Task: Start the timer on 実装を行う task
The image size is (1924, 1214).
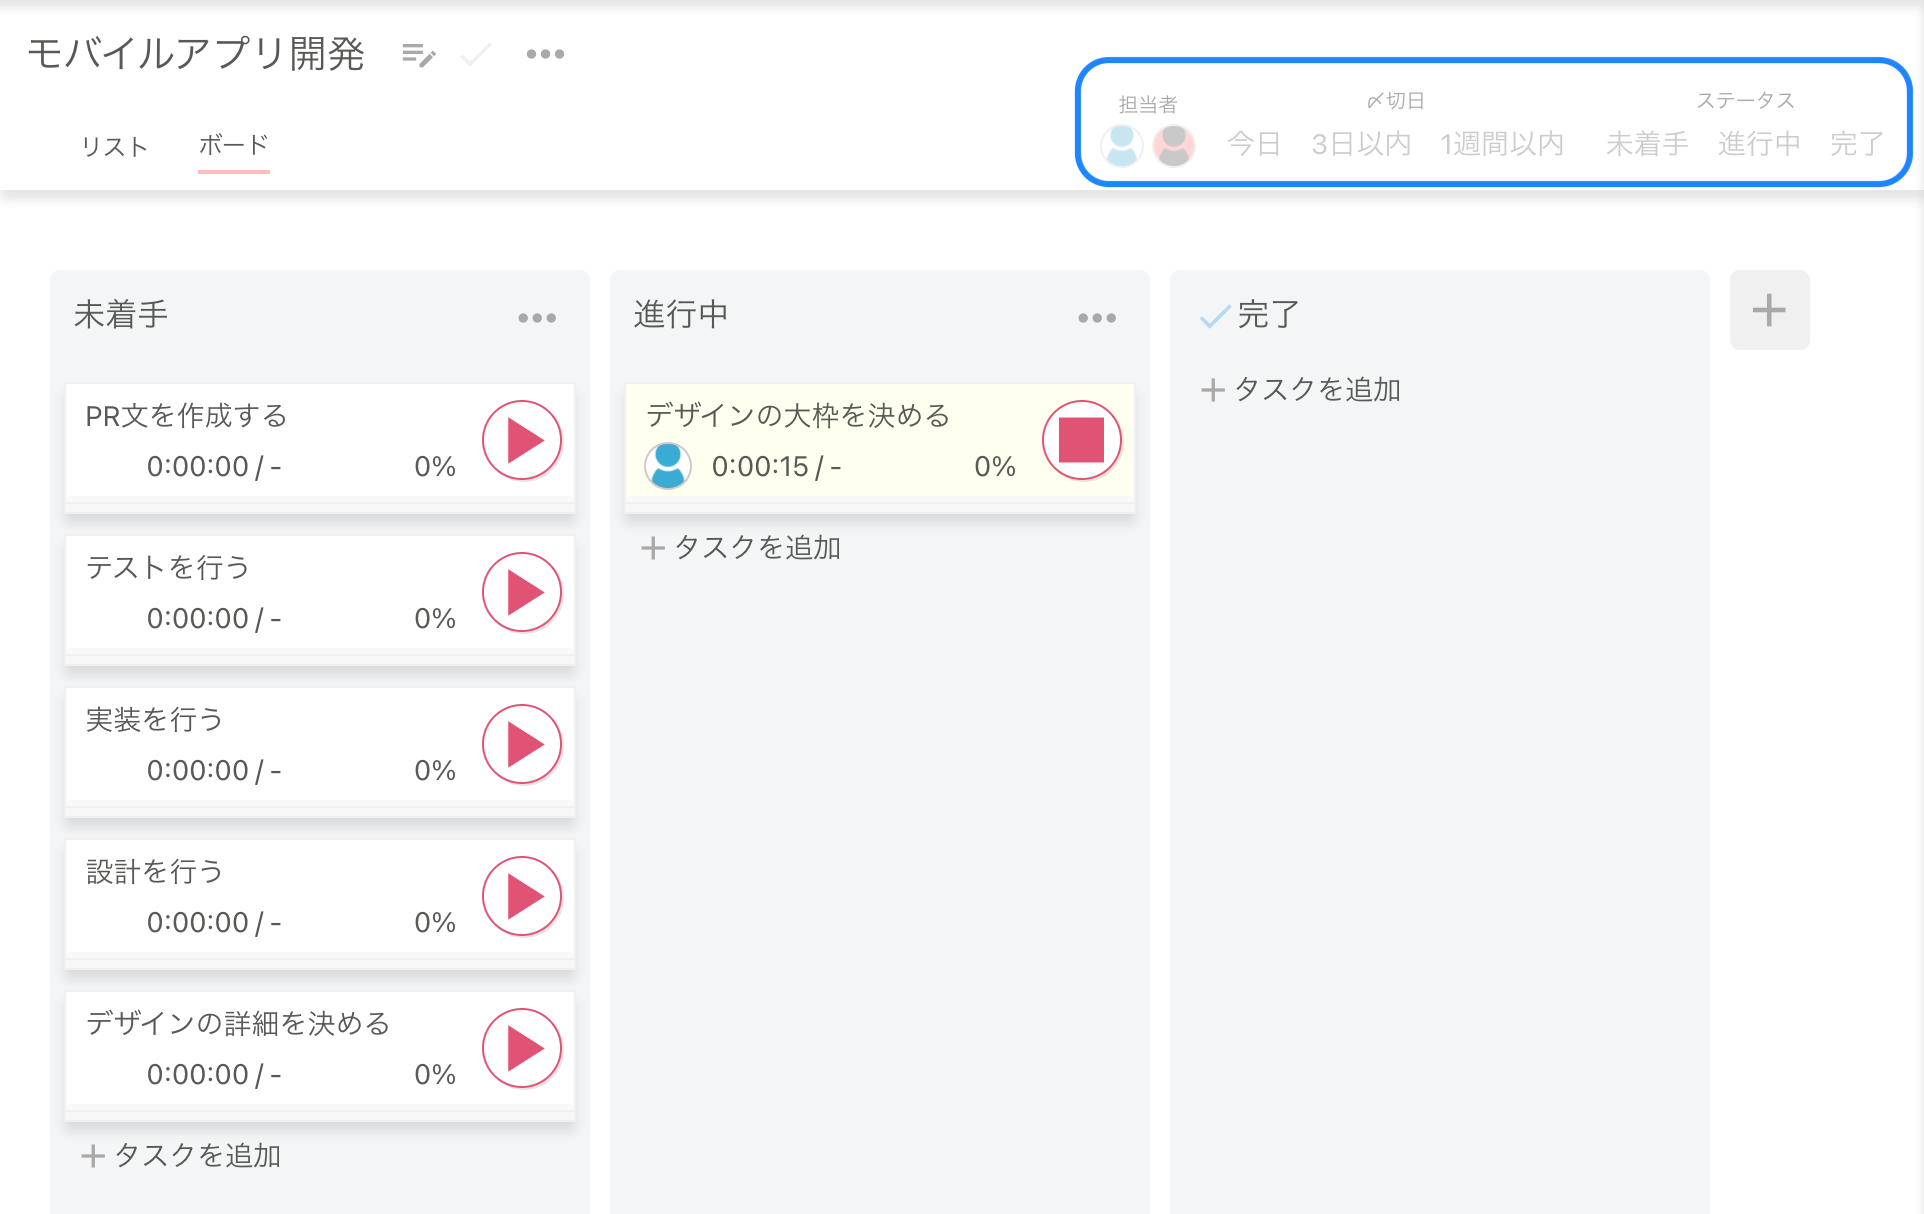Action: point(520,743)
